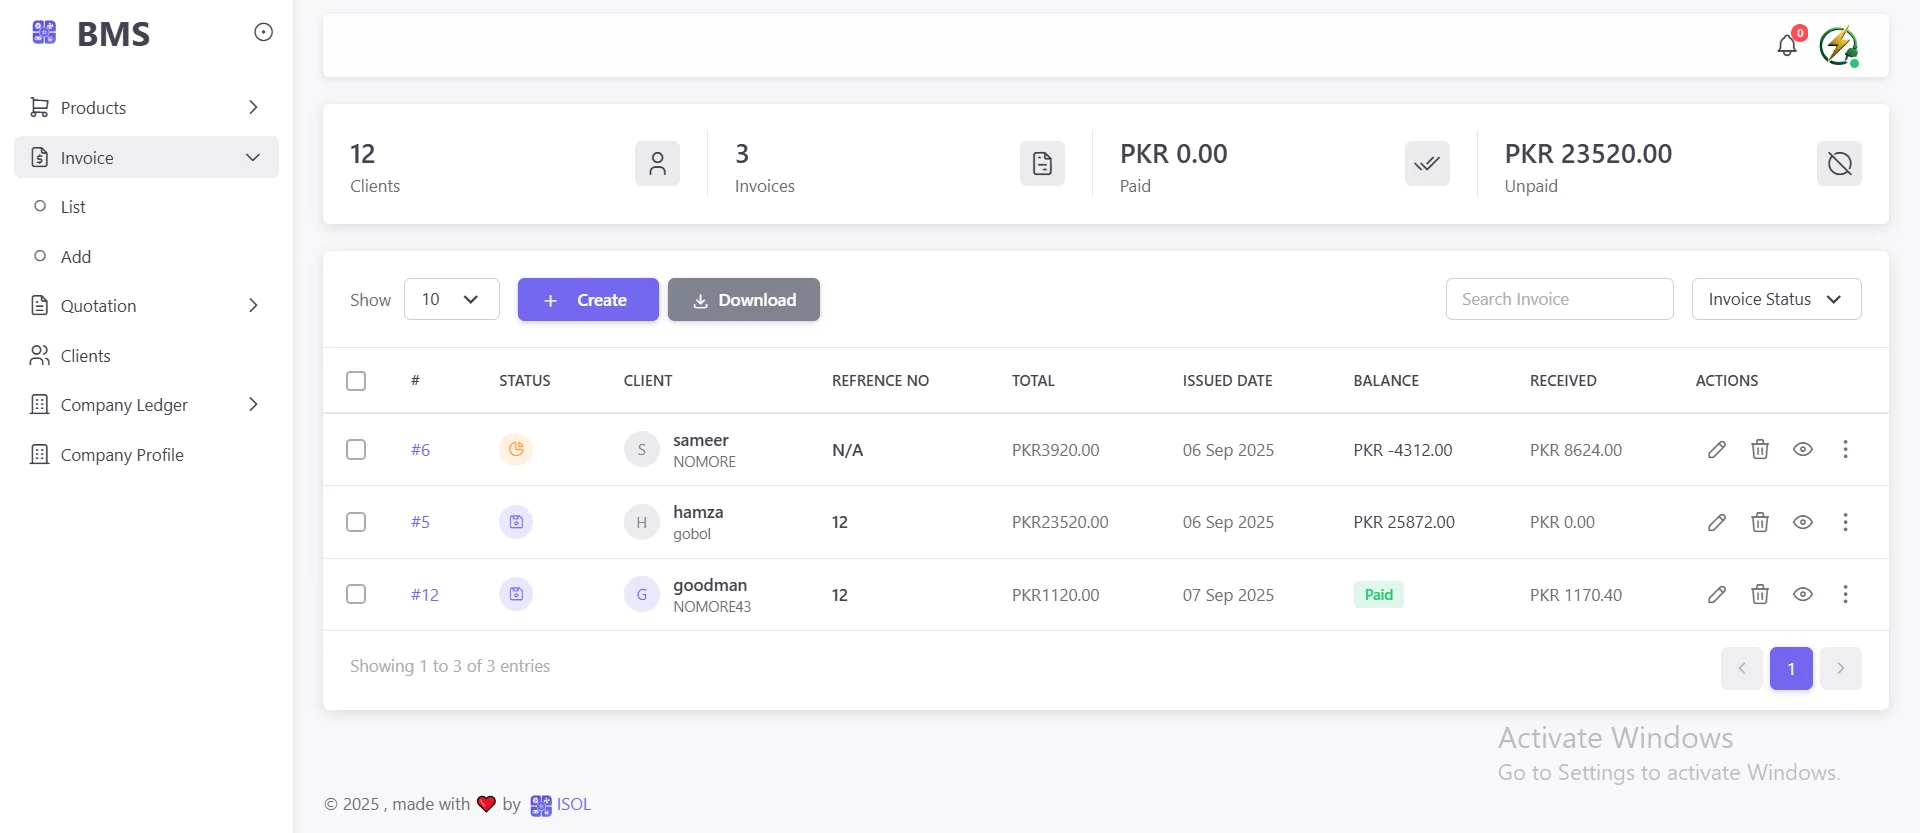View invoice #12 using eye icon
Screen dimensions: 1920x833
(x=1802, y=595)
